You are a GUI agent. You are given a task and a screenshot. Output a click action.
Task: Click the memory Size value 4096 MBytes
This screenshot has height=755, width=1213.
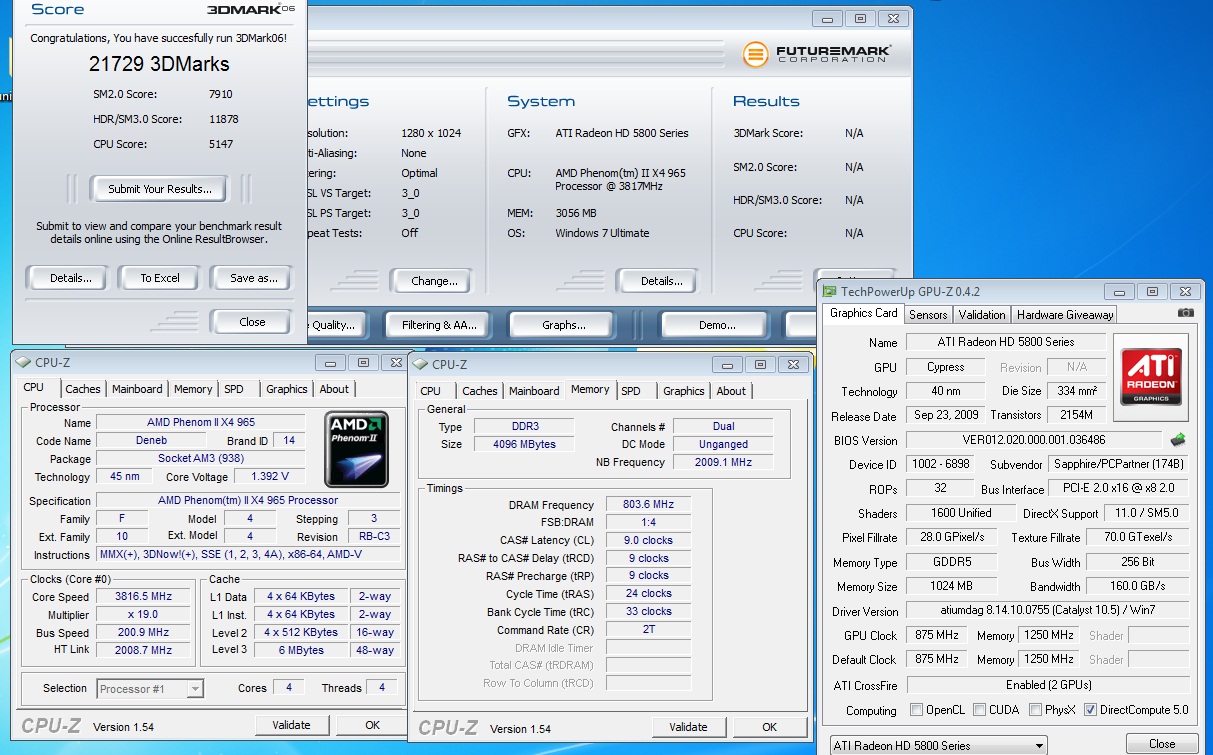pos(526,444)
